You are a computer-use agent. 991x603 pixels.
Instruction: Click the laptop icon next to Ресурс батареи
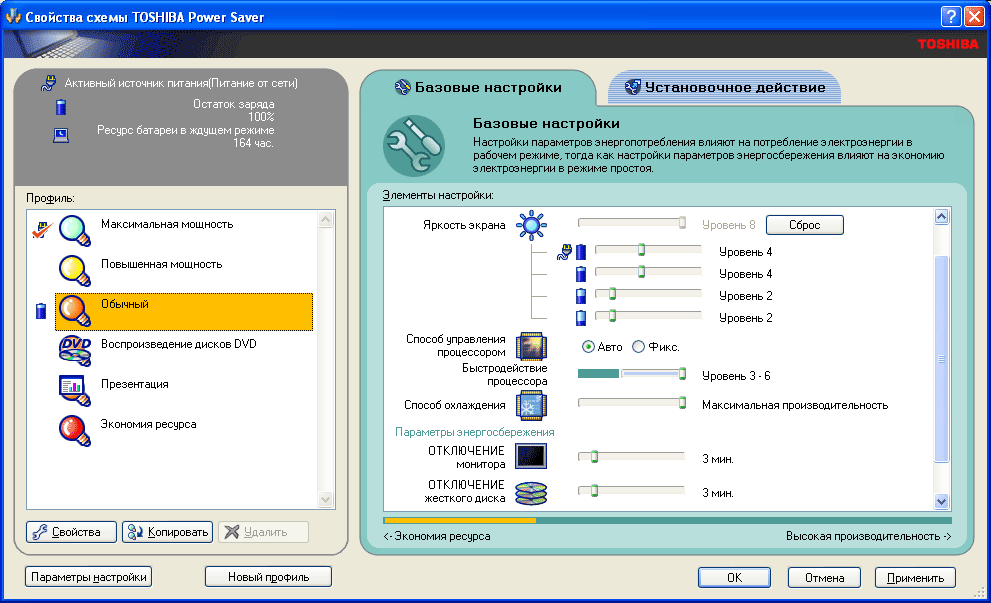[x=61, y=135]
